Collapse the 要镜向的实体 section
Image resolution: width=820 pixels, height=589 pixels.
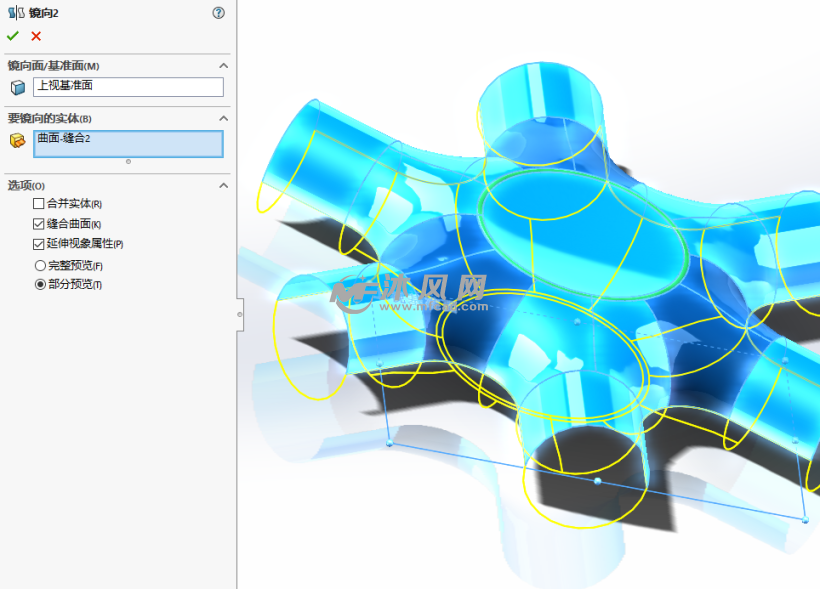click(x=223, y=118)
